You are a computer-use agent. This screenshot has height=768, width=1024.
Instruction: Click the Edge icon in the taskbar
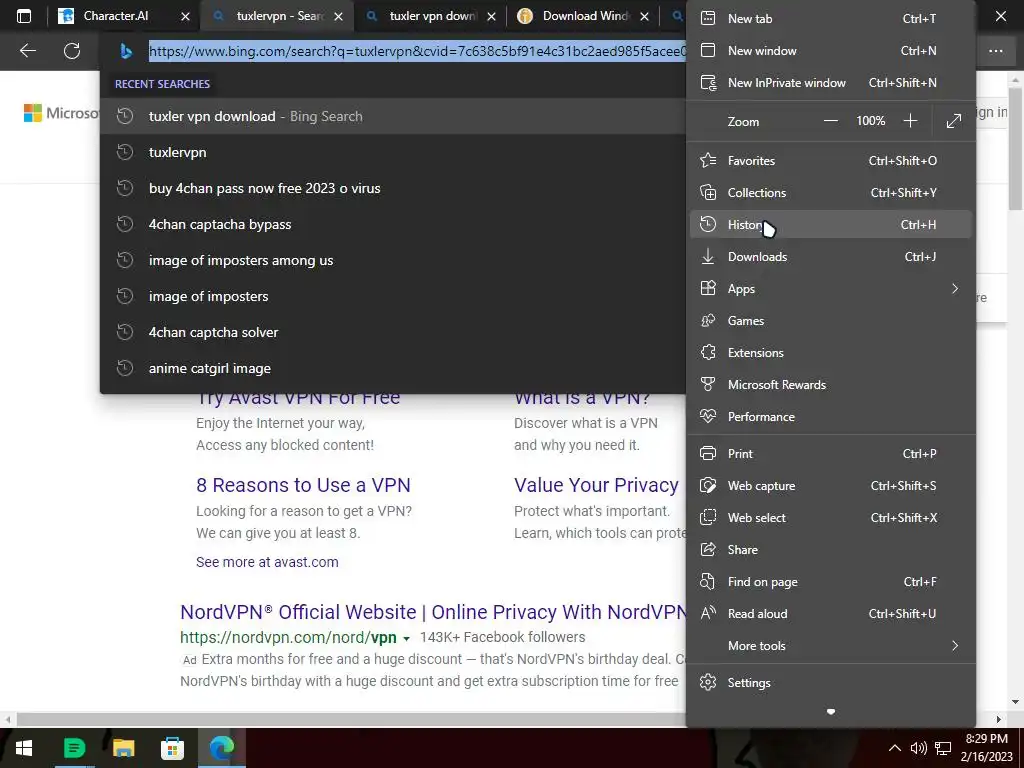222,748
